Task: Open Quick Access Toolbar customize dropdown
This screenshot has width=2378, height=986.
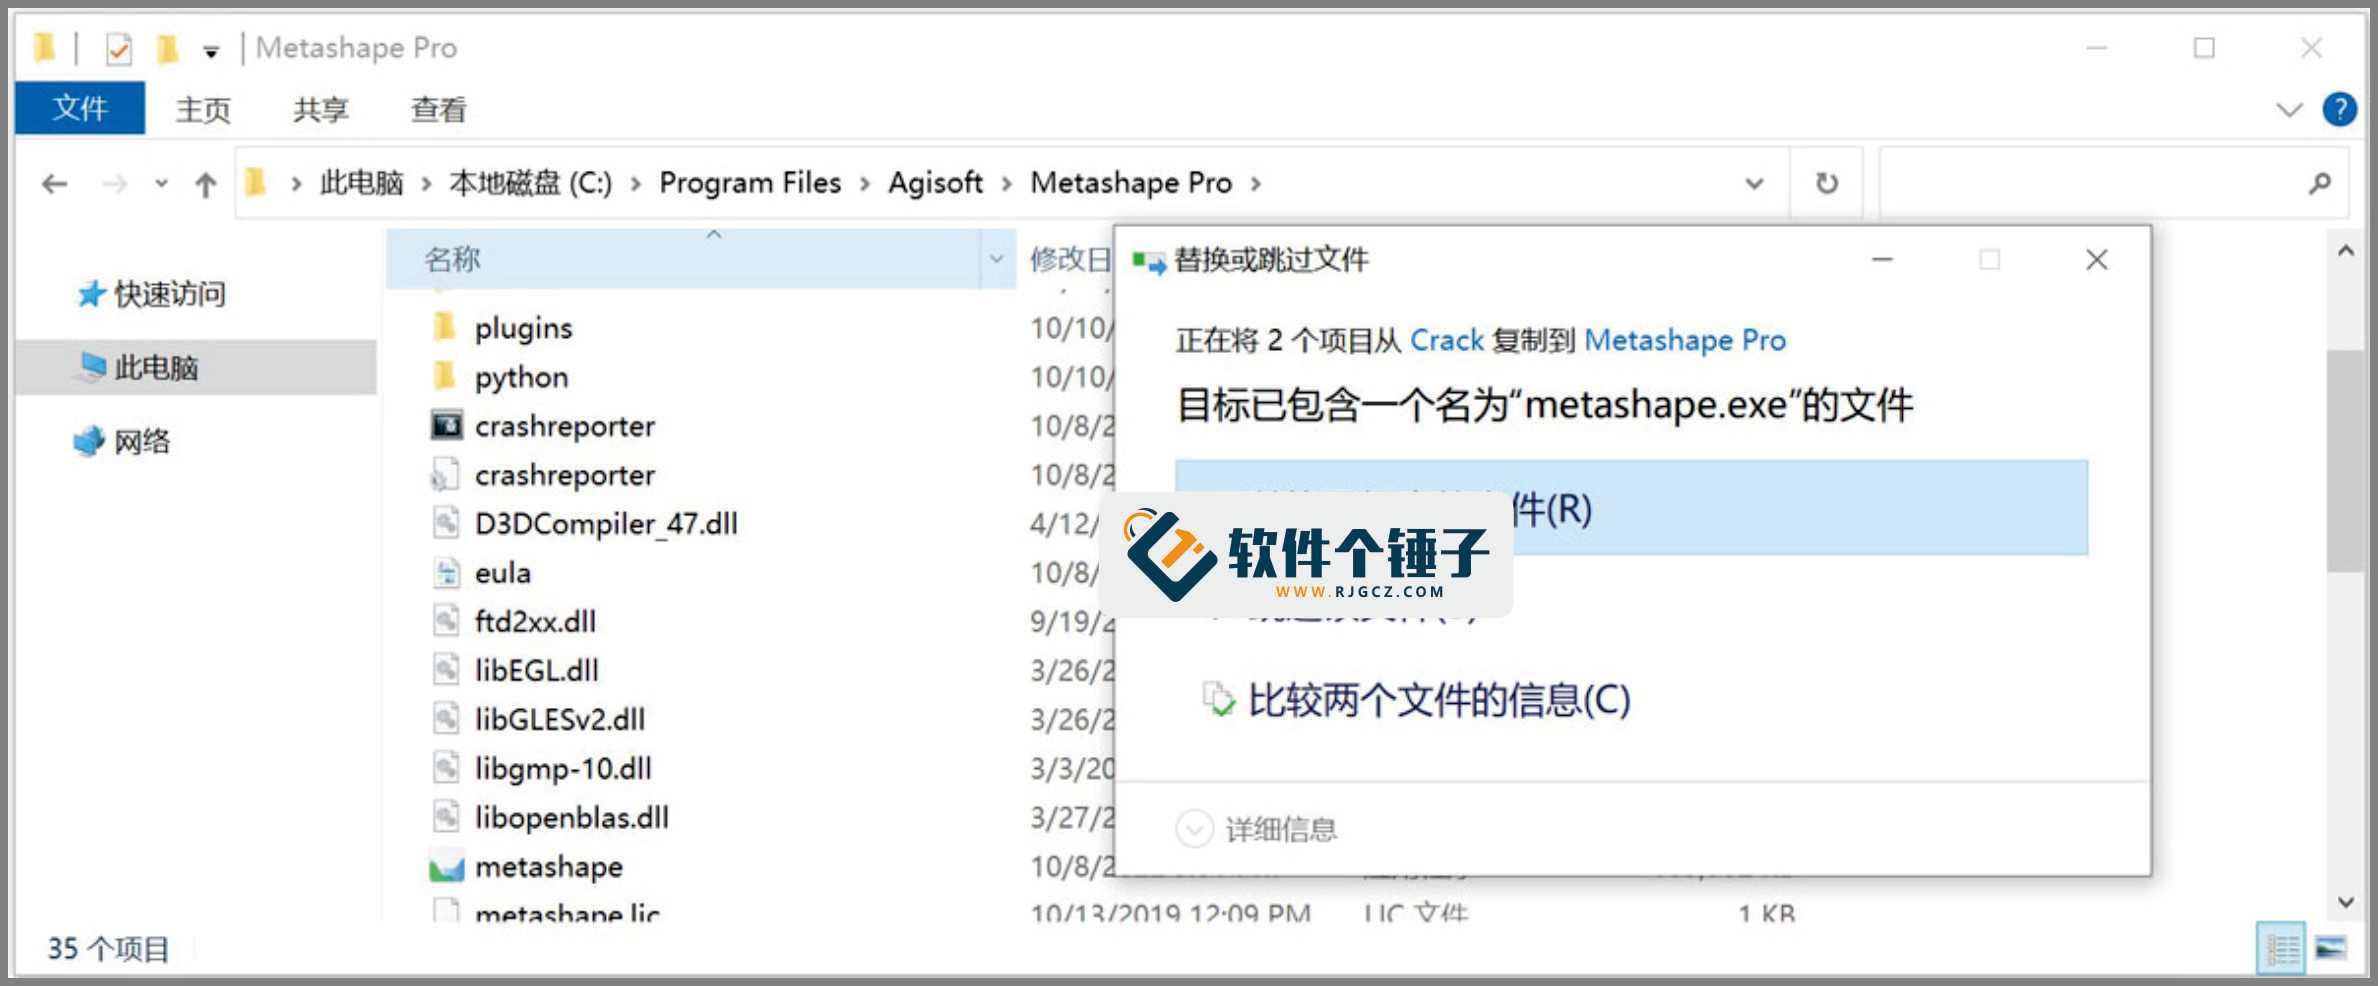Action: [x=211, y=51]
